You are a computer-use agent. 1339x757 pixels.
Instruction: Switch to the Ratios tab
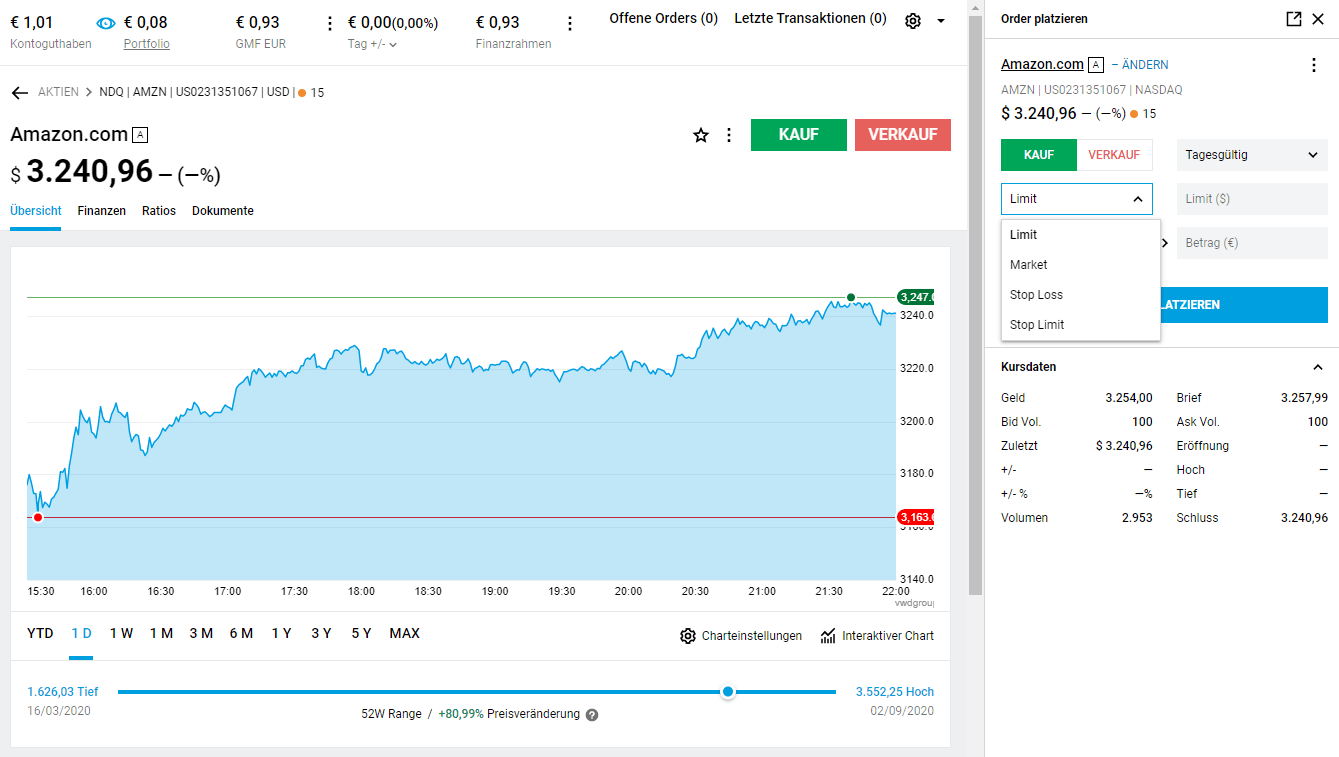tap(159, 211)
